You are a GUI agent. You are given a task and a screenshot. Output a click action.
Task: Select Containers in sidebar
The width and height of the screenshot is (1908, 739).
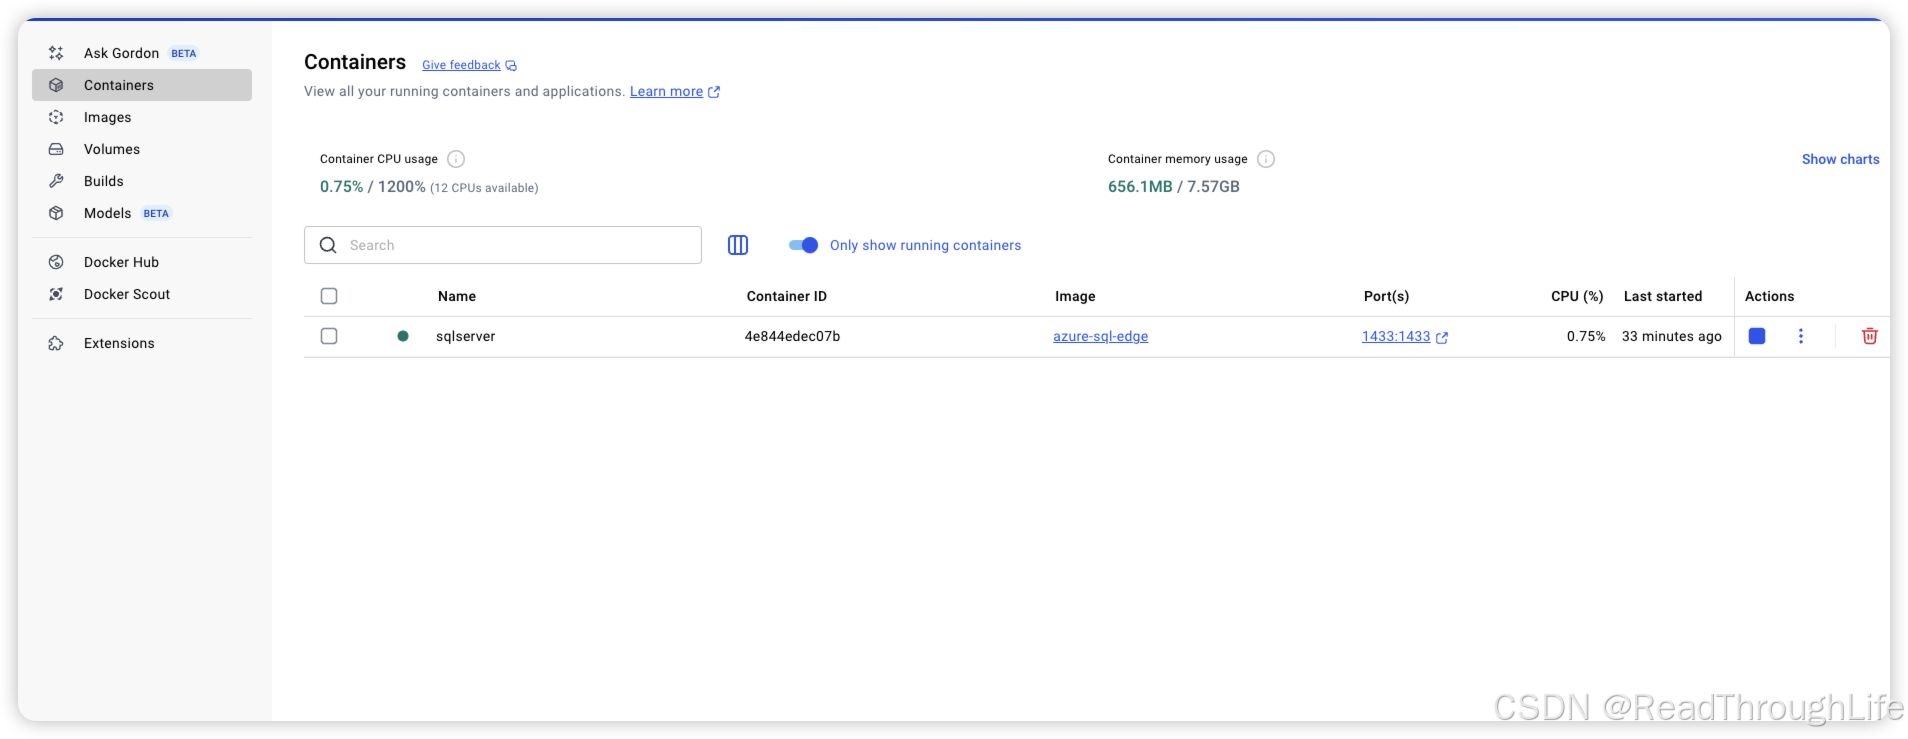tap(141, 85)
